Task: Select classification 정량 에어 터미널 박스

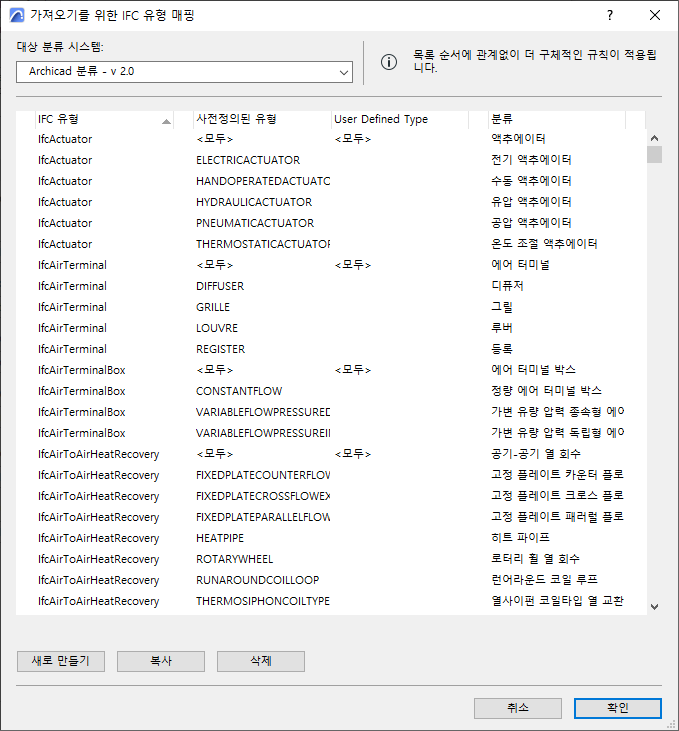Action: click(546, 391)
